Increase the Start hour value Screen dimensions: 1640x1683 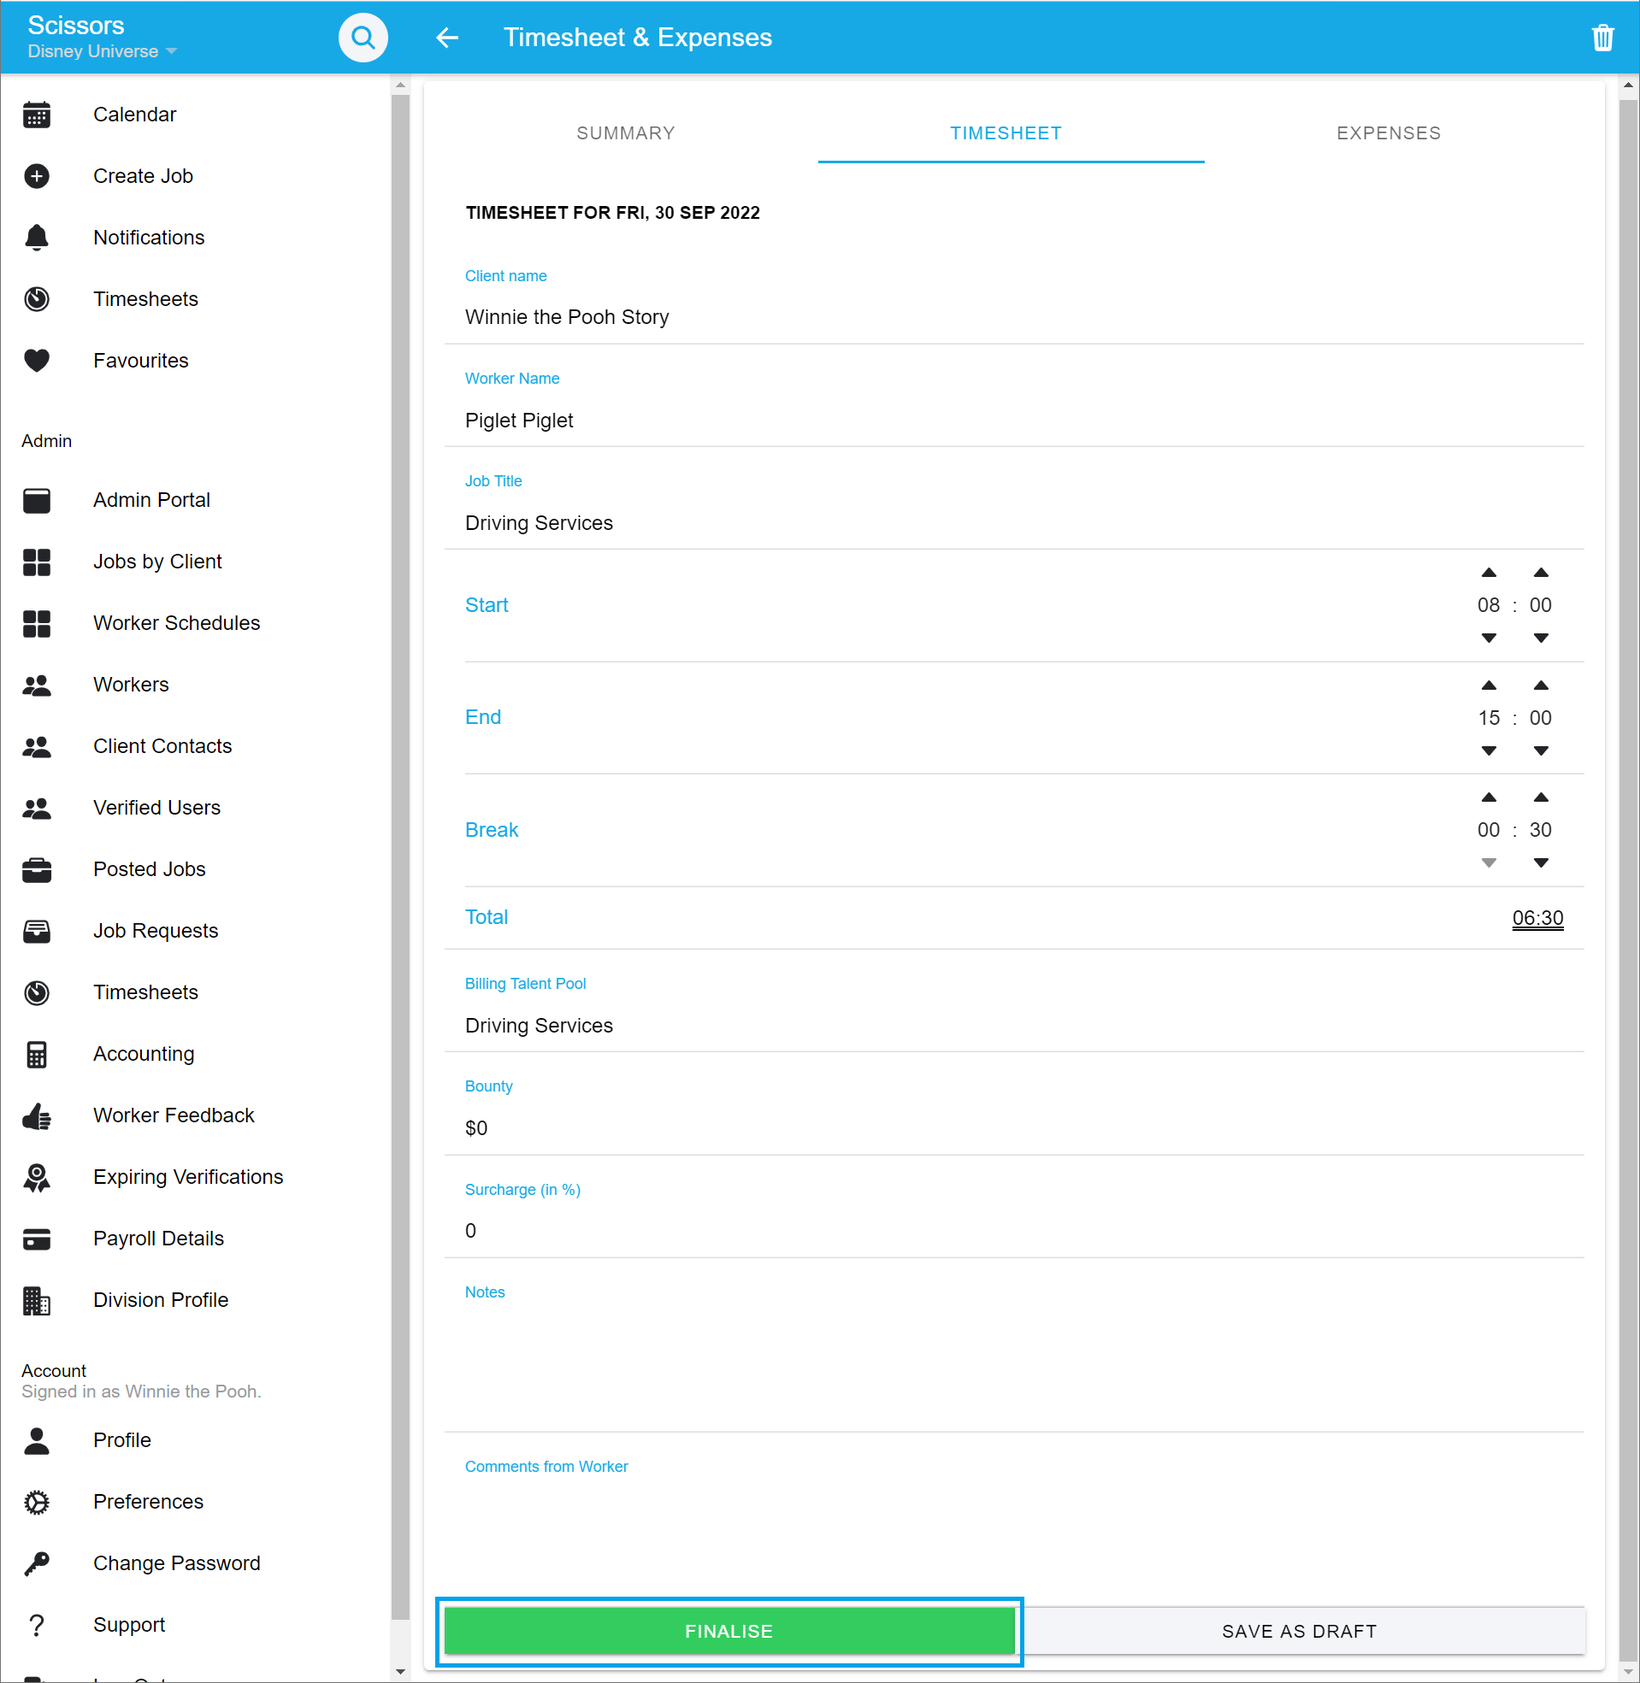1488,573
